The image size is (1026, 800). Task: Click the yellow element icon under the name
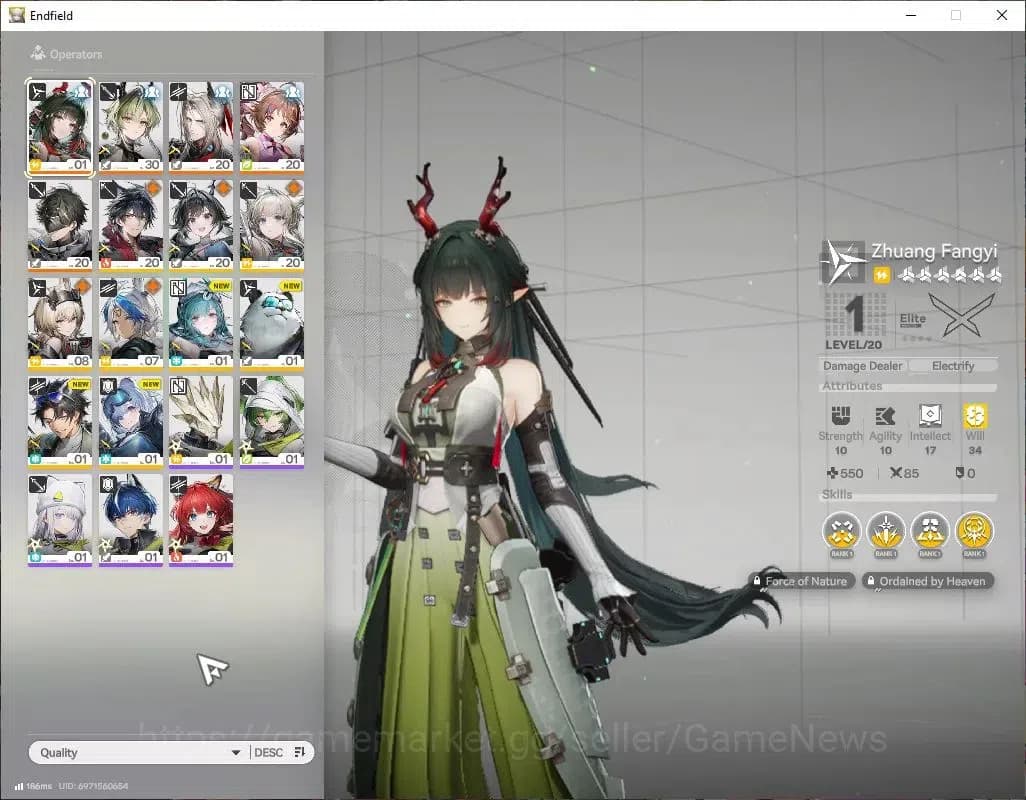tap(881, 275)
